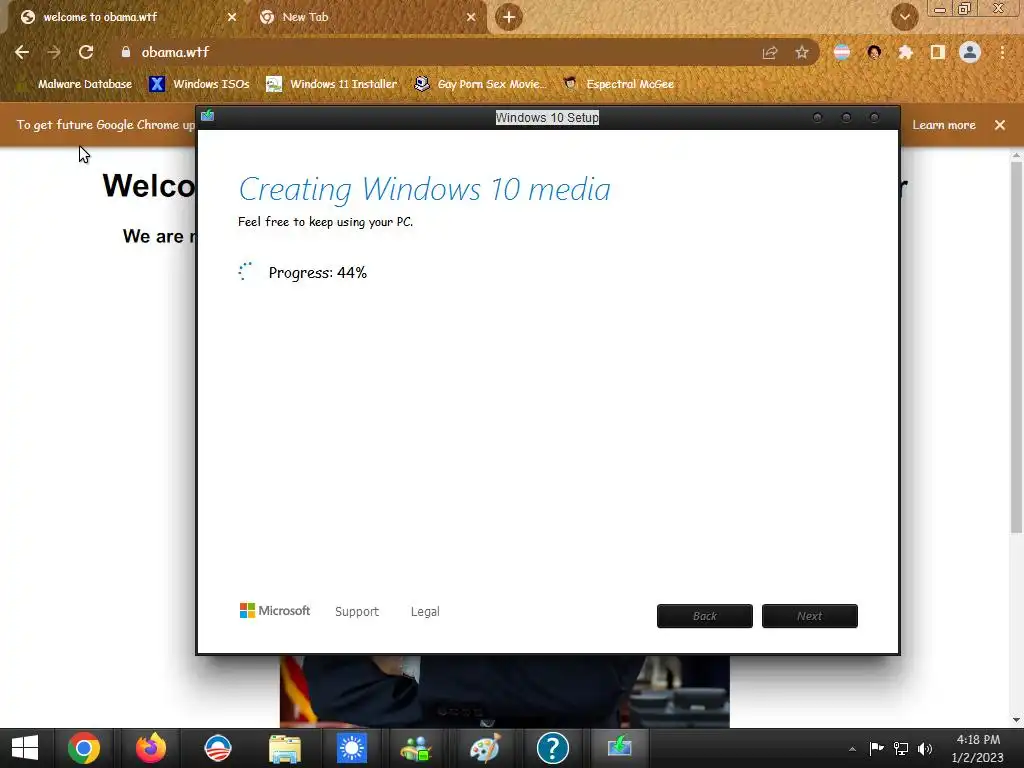Screen dimensions: 1024x768
Task: Open the volume speaker tray icon
Action: 925,748
